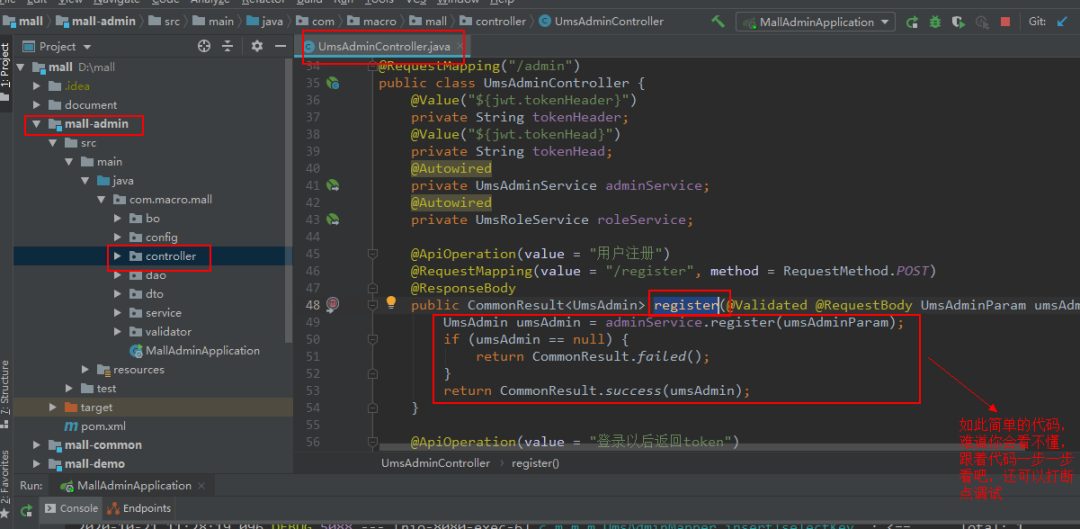Fold the annotation block at line 45
The height and width of the screenshot is (529, 1080).
373,254
